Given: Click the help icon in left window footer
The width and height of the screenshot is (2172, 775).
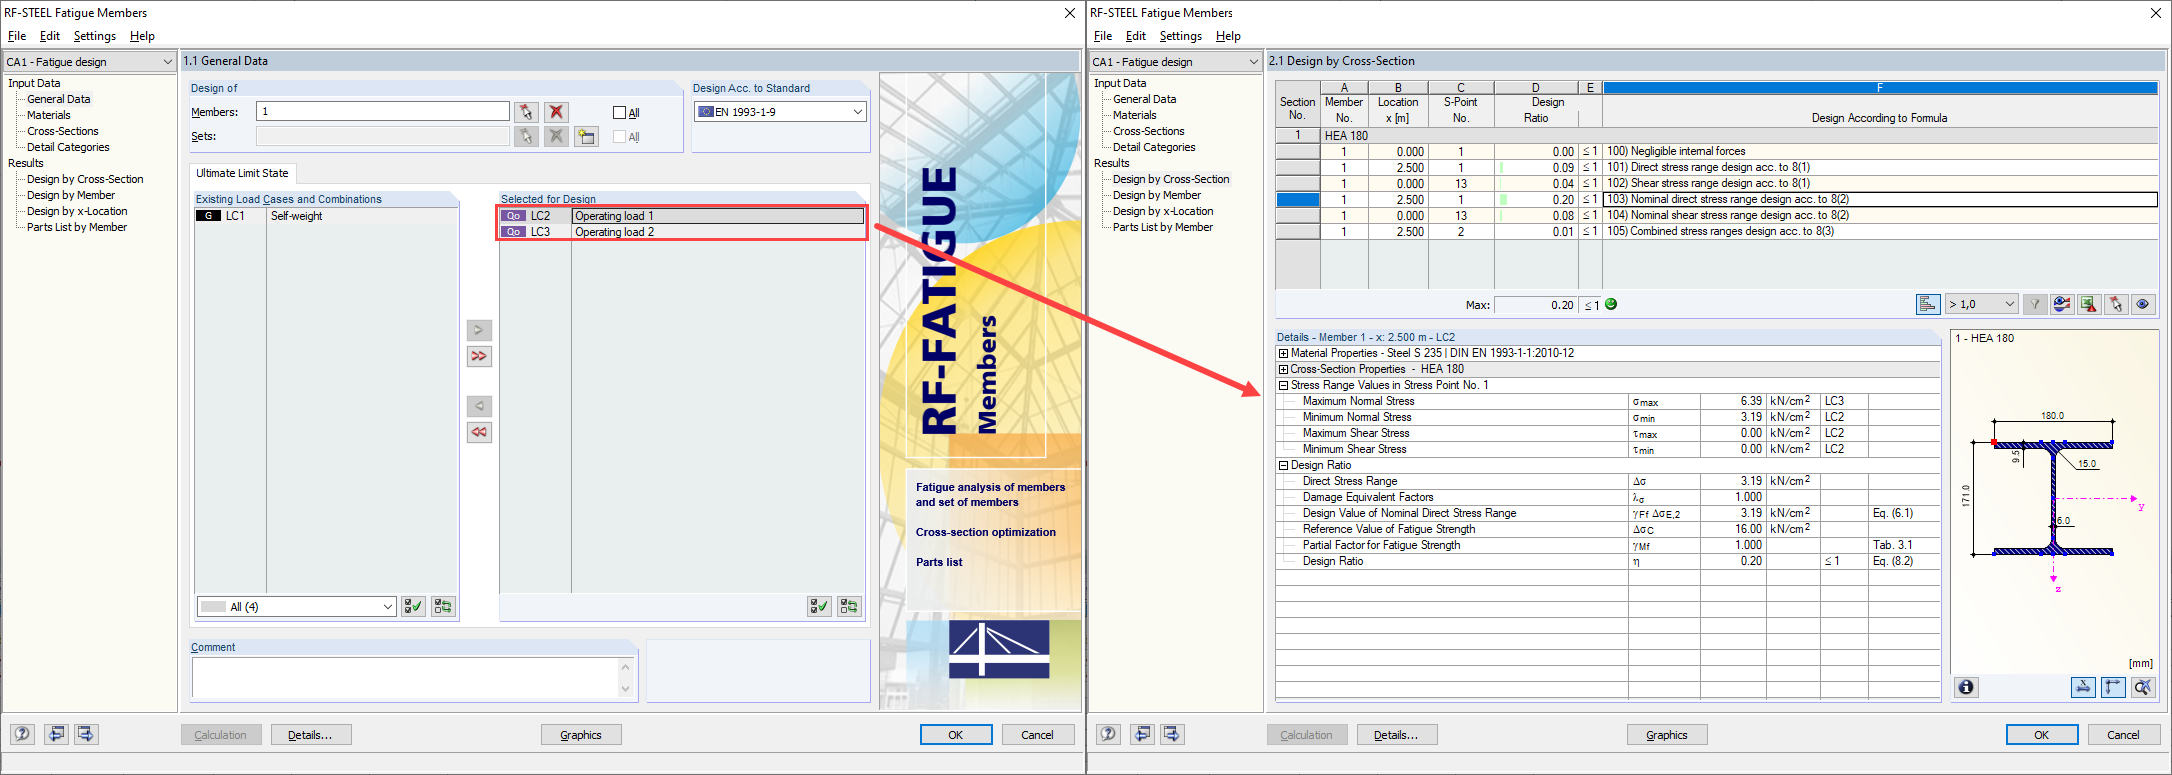Looking at the screenshot, I should point(22,734).
